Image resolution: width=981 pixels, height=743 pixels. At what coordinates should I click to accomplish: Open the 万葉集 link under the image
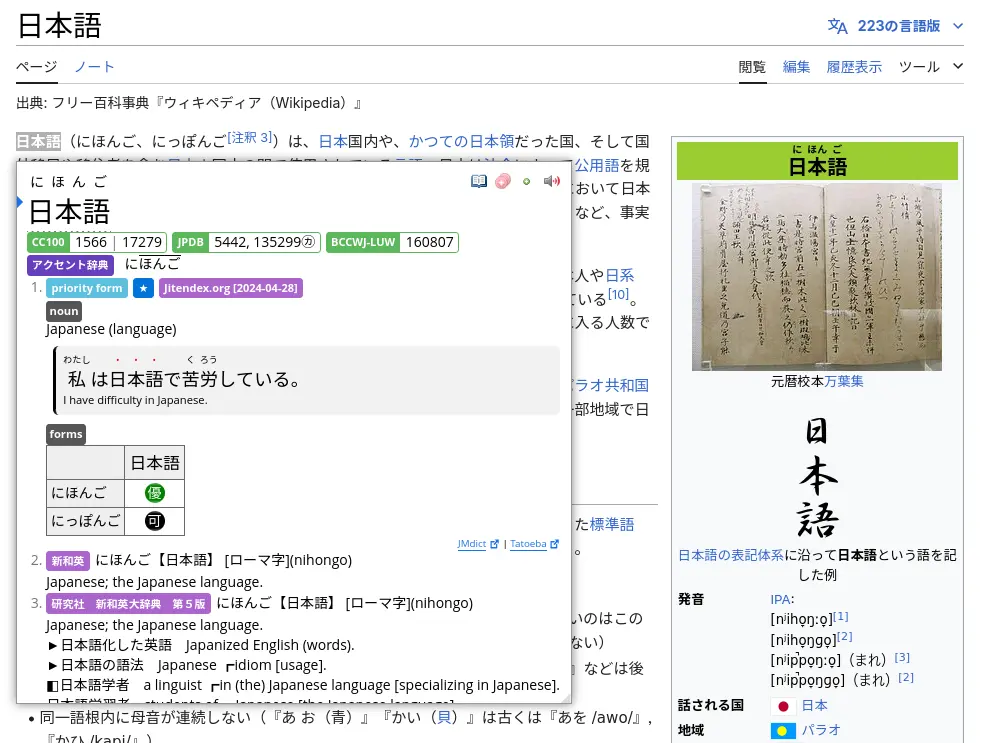click(x=843, y=381)
